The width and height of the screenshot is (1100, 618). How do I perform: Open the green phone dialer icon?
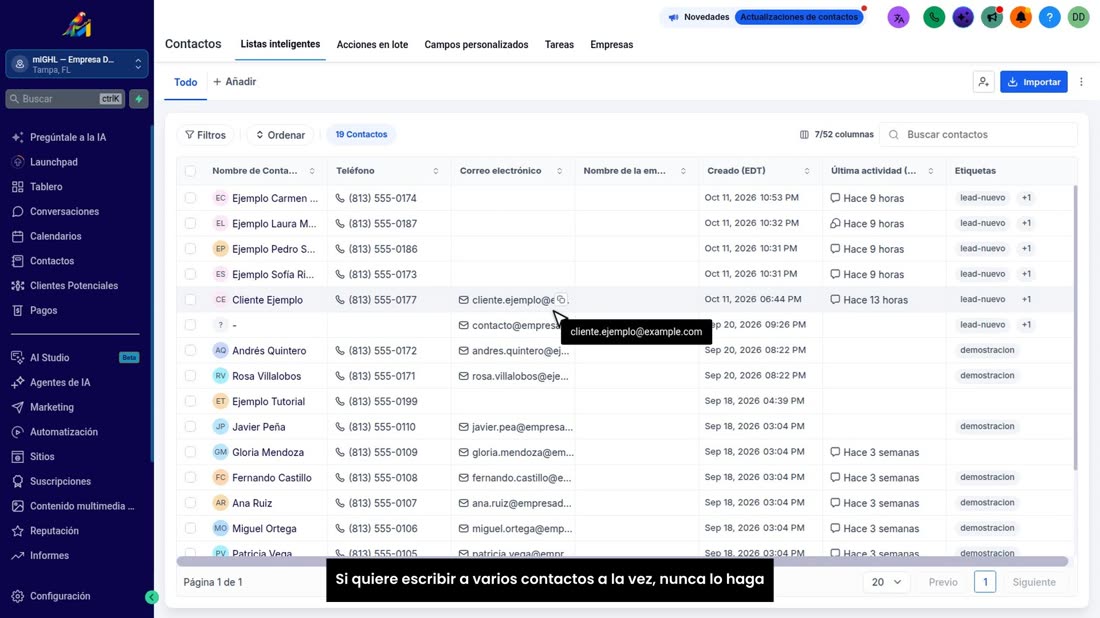click(934, 18)
